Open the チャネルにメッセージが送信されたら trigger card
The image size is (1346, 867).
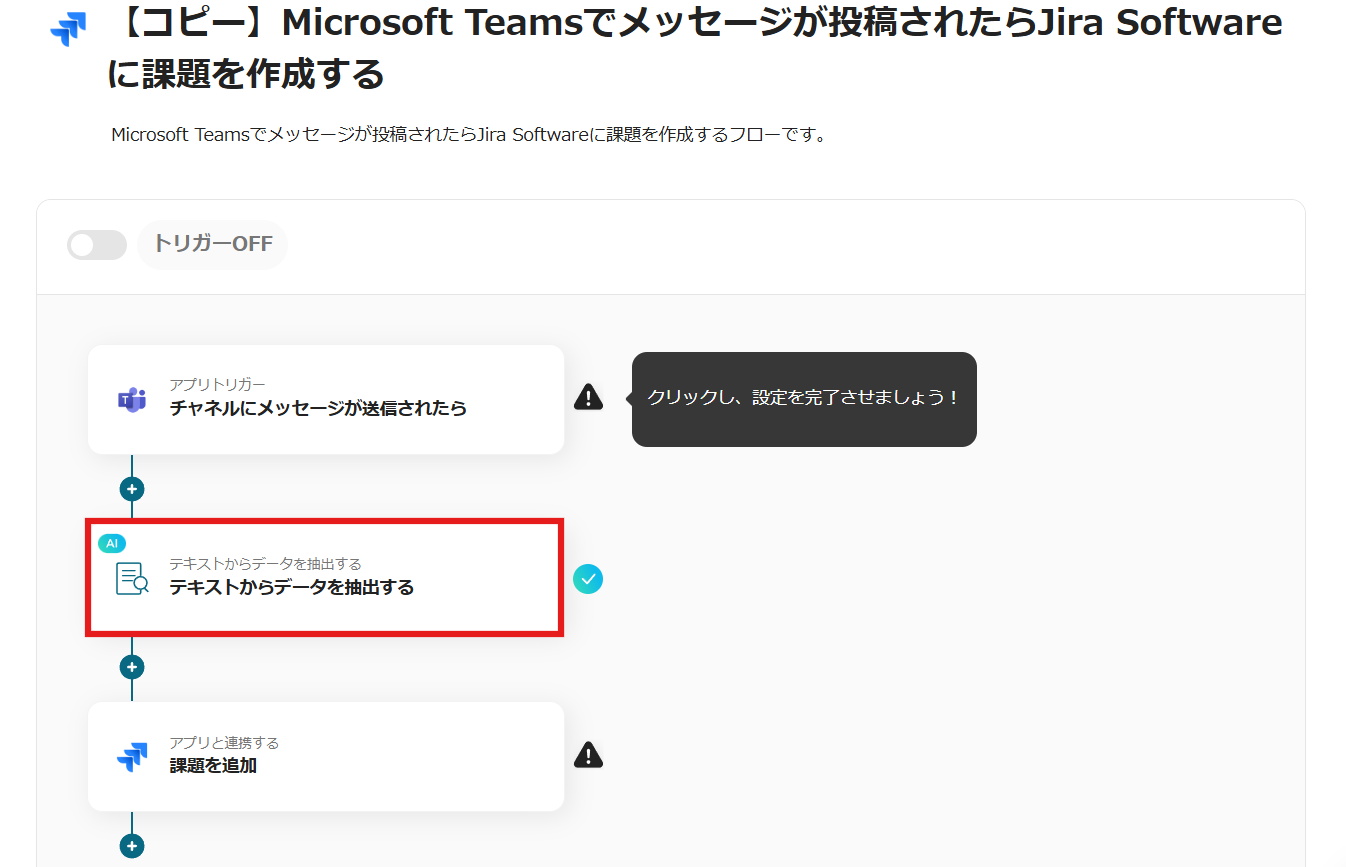[x=326, y=399]
